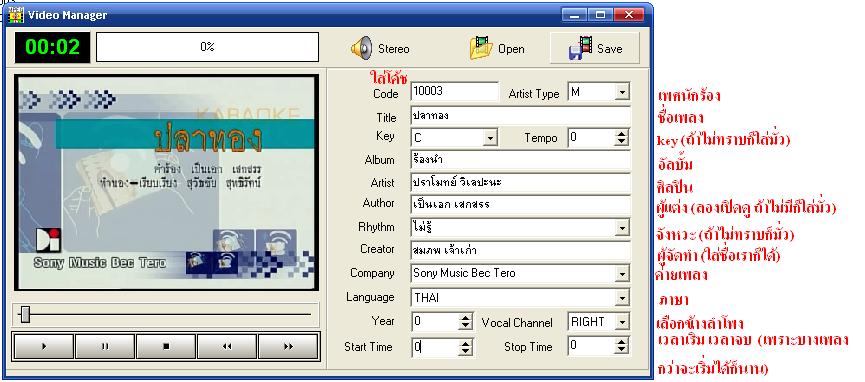Click the video seek slider handle
The image size is (865, 382).
[24, 315]
